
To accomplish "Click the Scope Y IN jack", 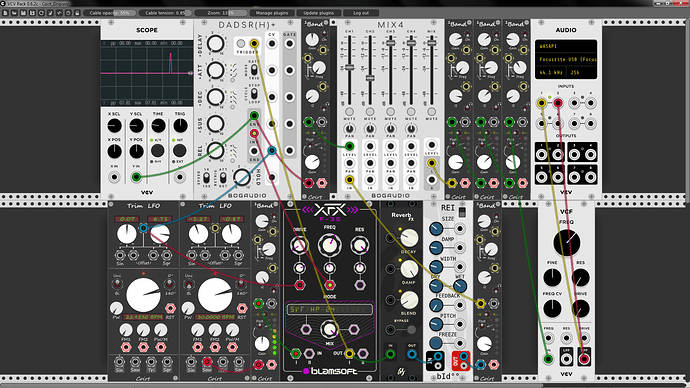I will tap(136, 177).
